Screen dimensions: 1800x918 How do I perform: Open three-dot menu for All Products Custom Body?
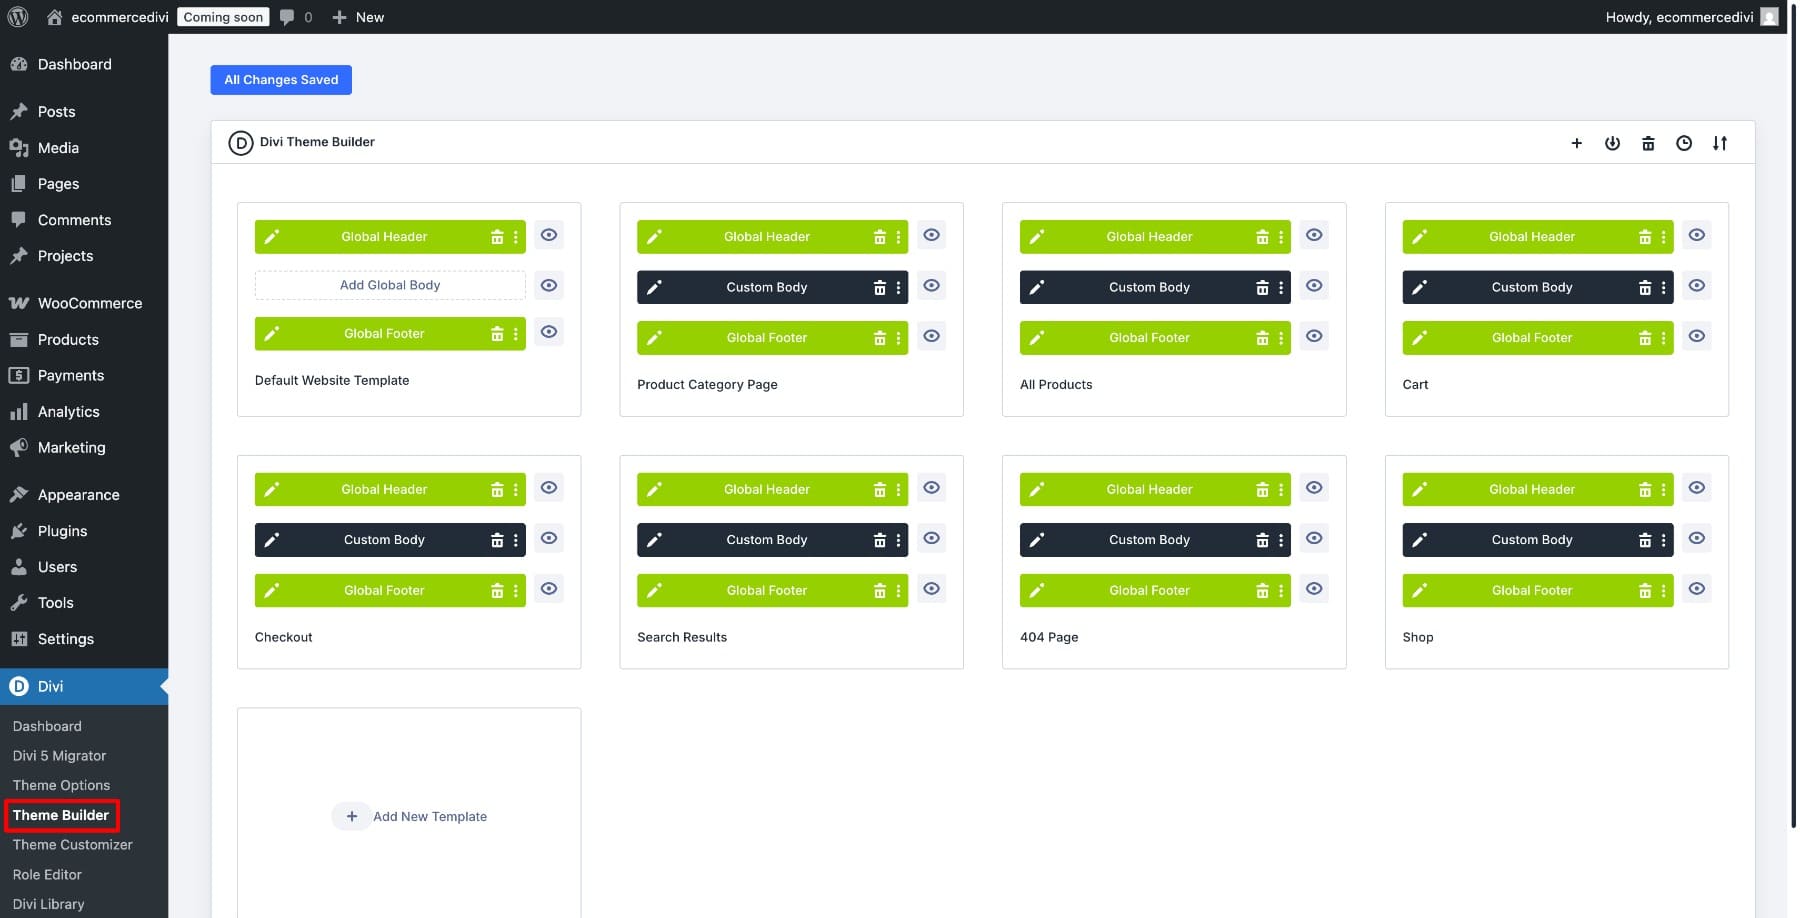pos(1281,287)
